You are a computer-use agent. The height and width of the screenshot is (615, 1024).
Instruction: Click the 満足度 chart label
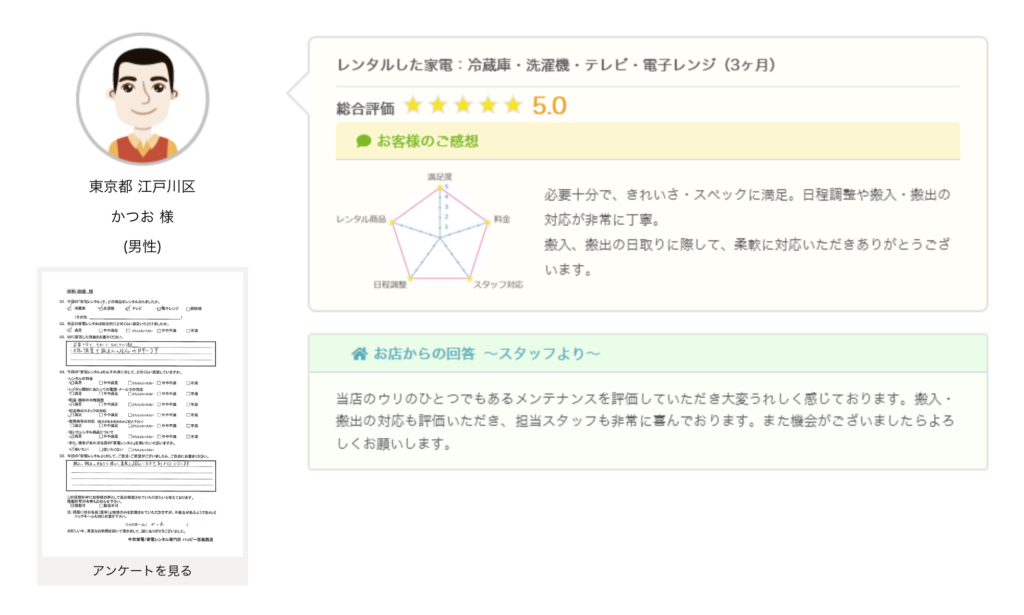tap(442, 177)
